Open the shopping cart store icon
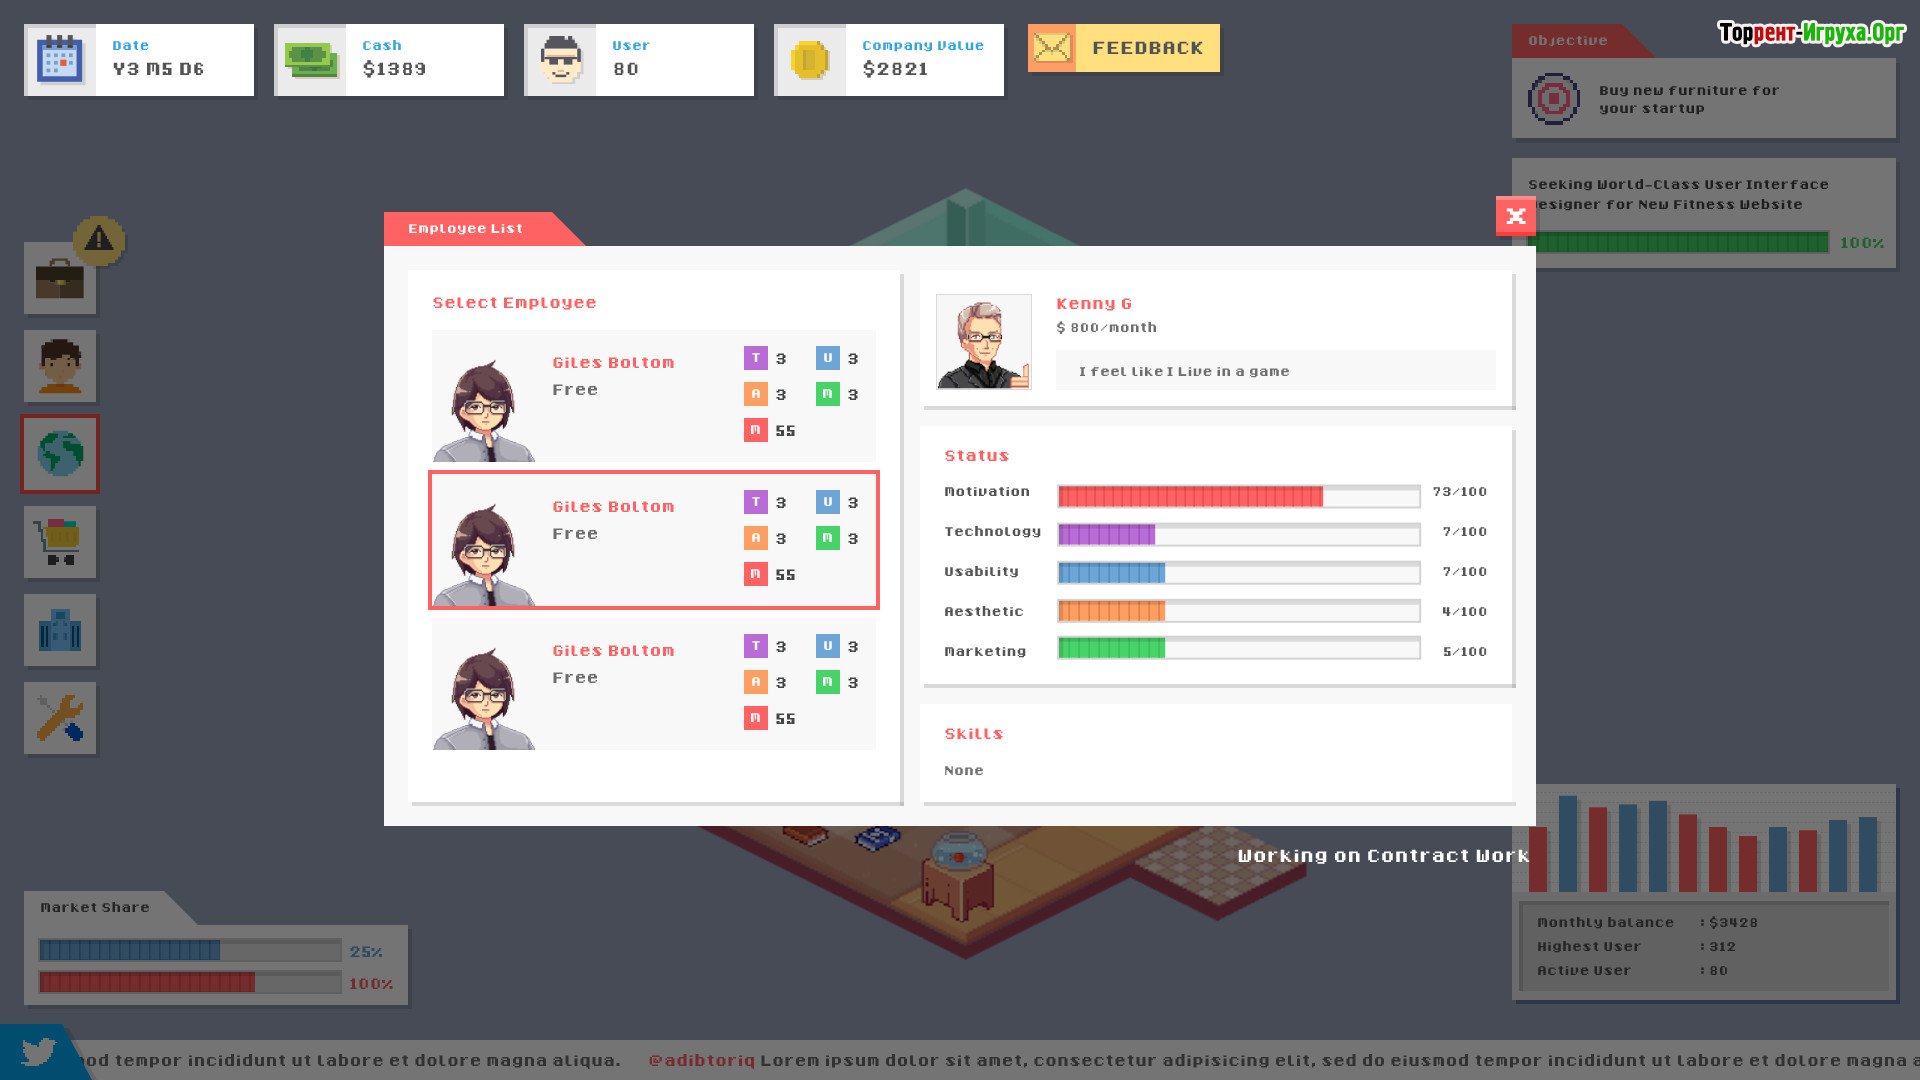This screenshot has width=1920, height=1080. [60, 542]
